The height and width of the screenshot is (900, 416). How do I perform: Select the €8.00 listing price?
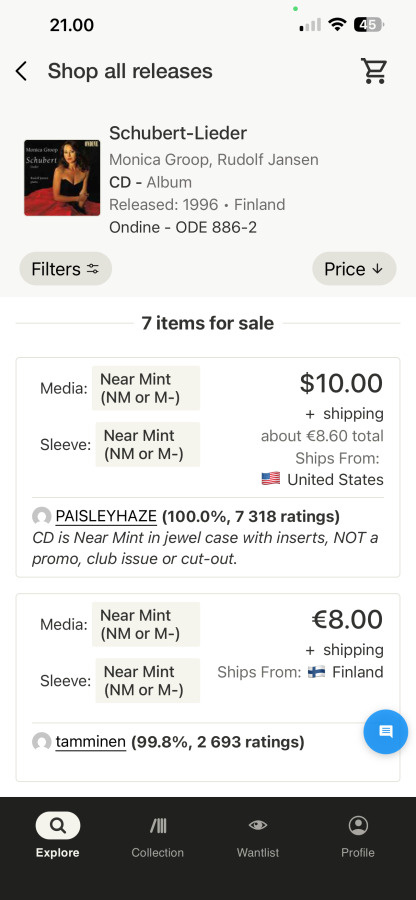tap(347, 619)
